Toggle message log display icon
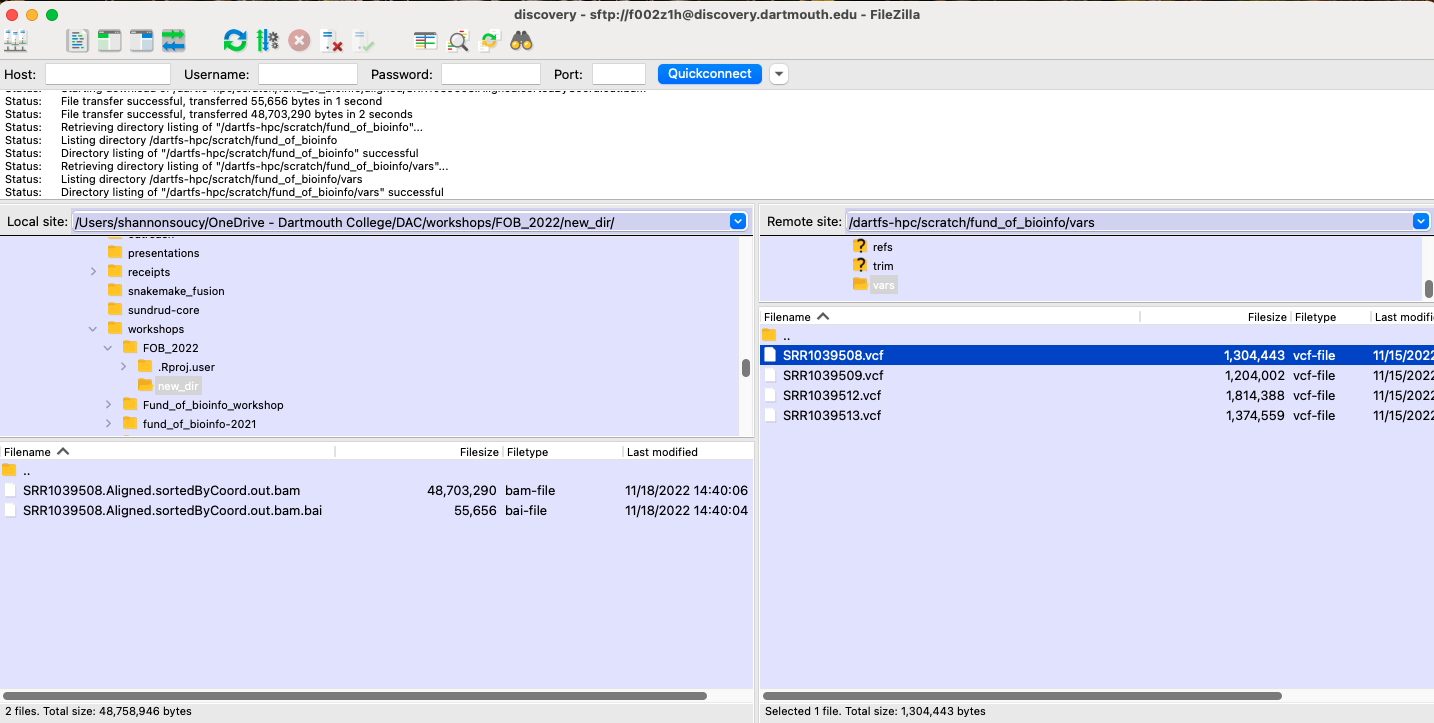The height and width of the screenshot is (723, 1434). coord(78,41)
